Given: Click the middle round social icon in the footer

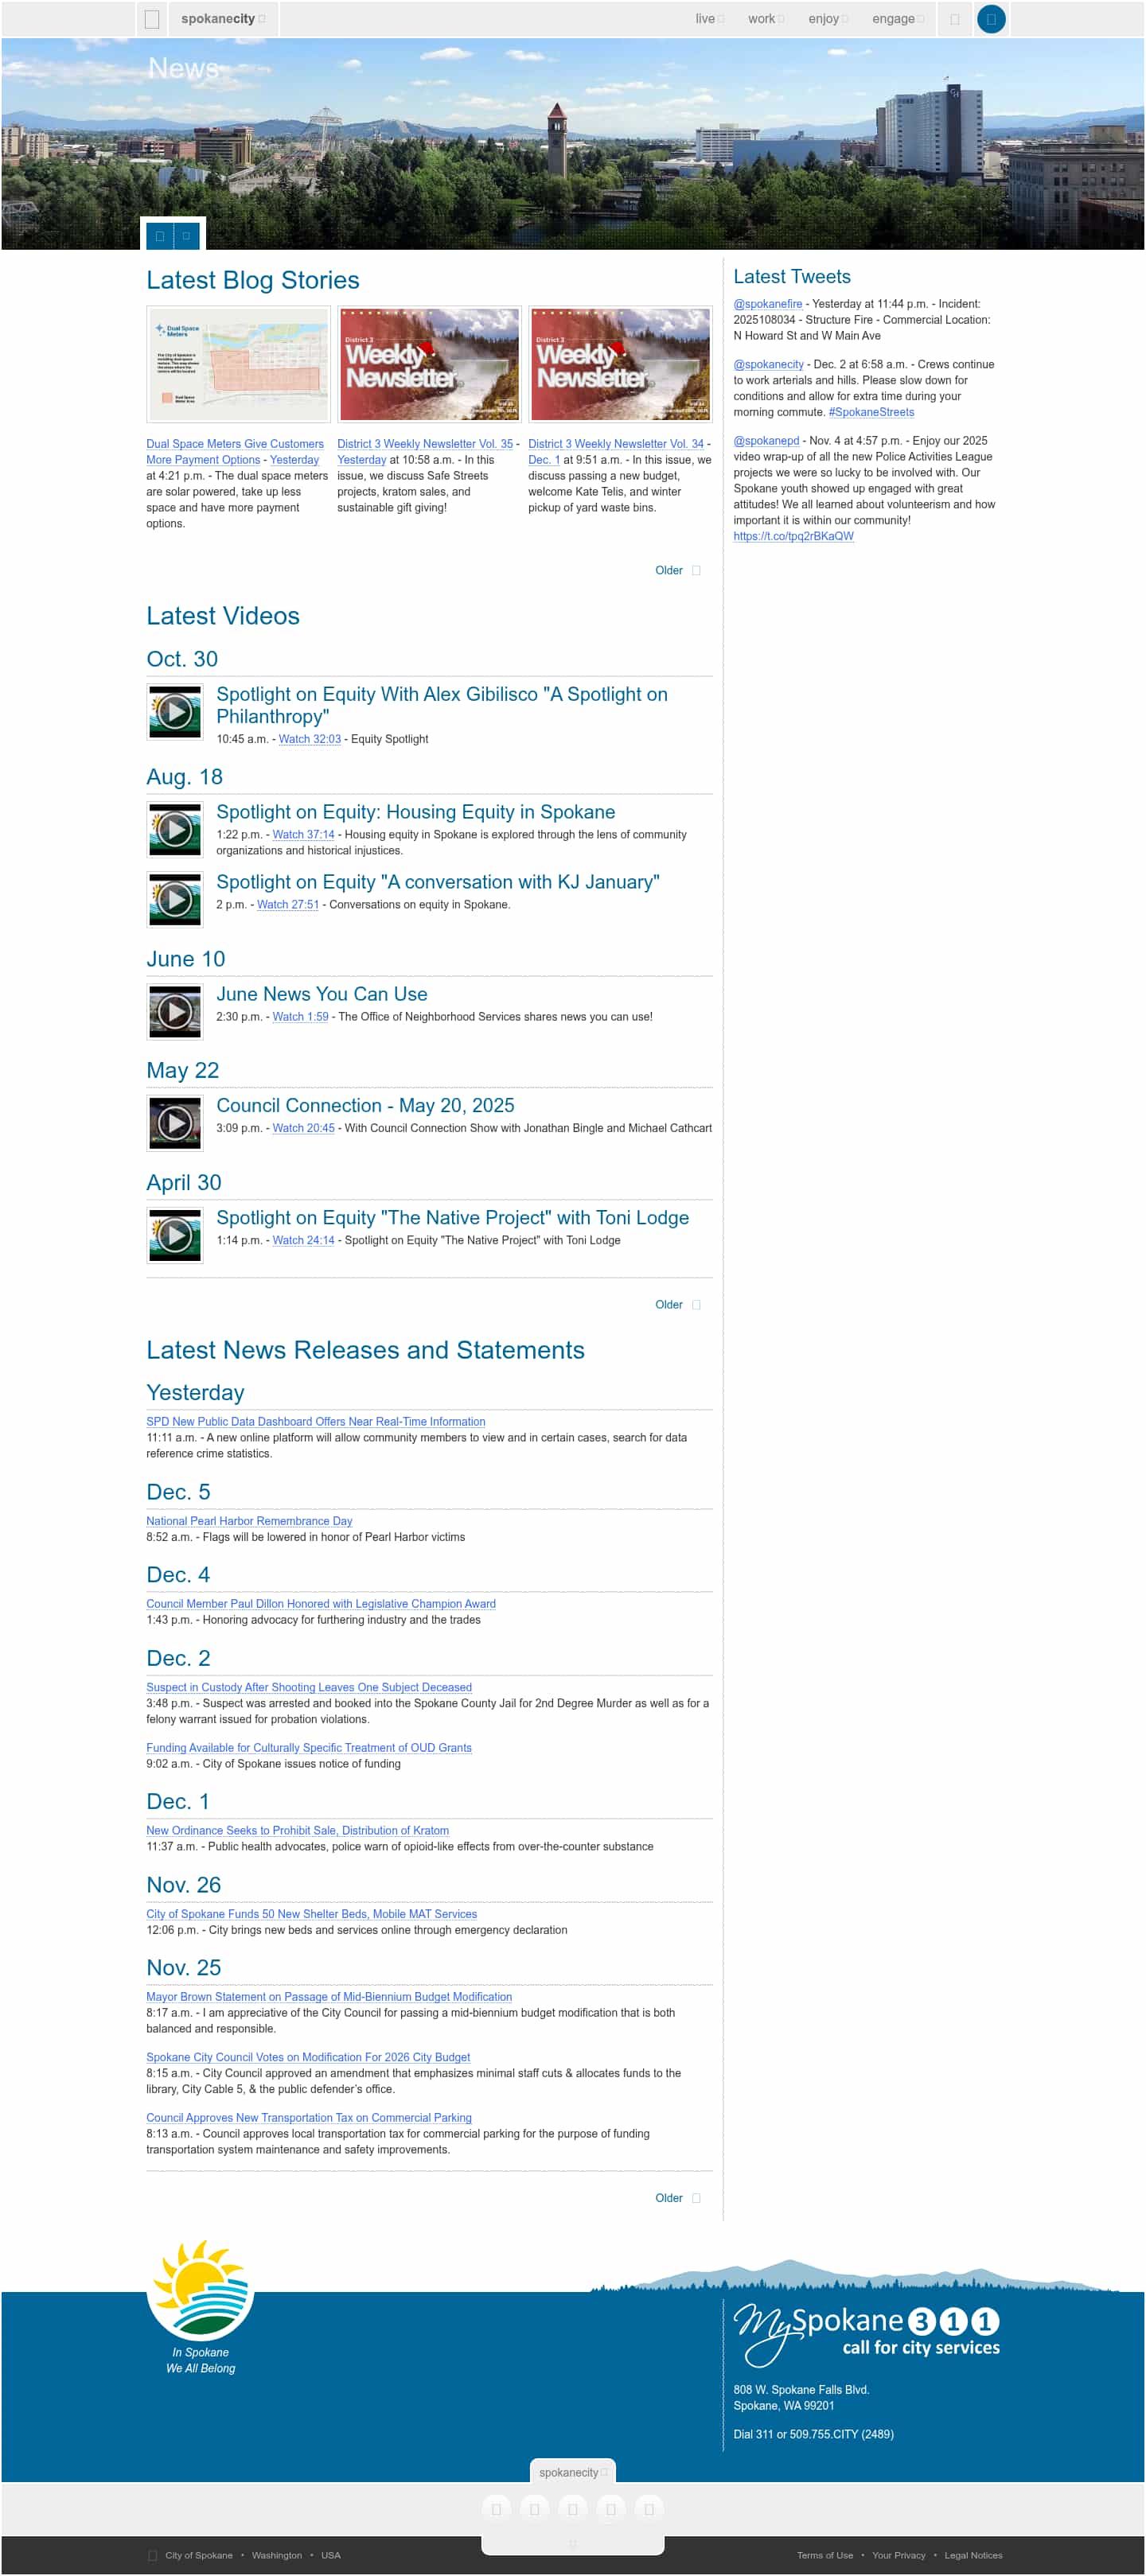Looking at the screenshot, I should 572,2508.
